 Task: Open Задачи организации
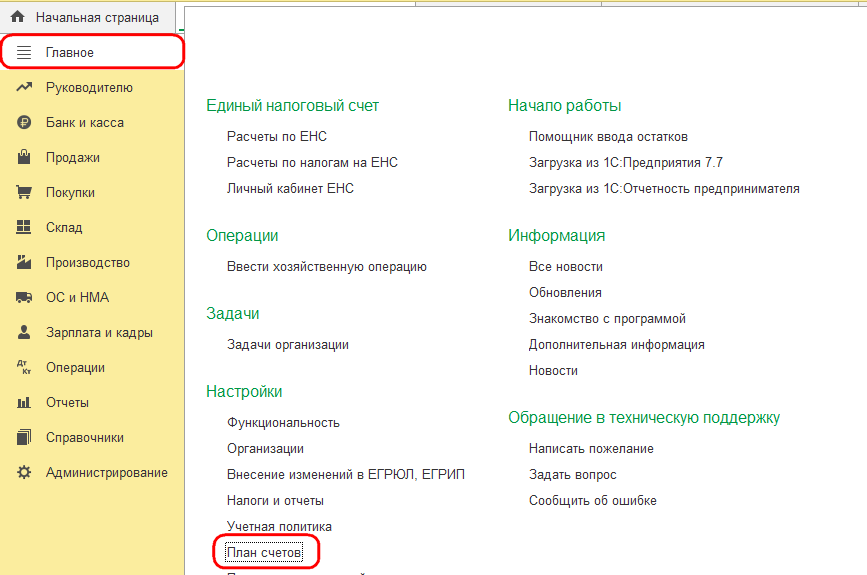(288, 345)
